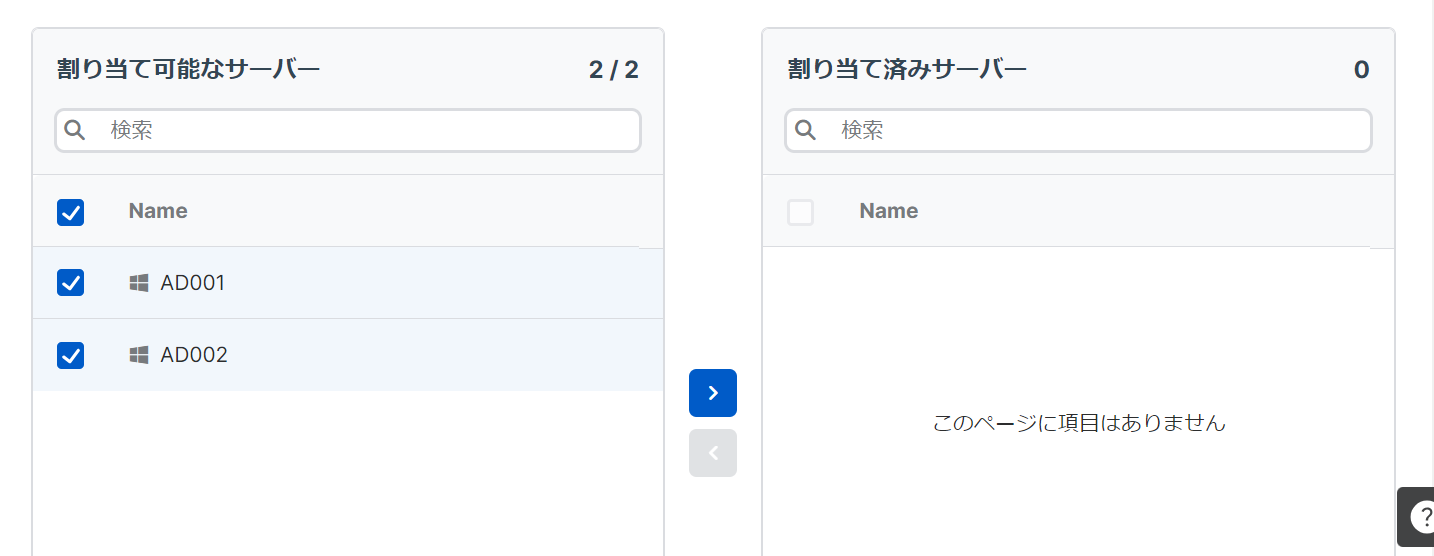The width and height of the screenshot is (1434, 556).
Task: Select the AD002 server name
Action: pos(194,355)
